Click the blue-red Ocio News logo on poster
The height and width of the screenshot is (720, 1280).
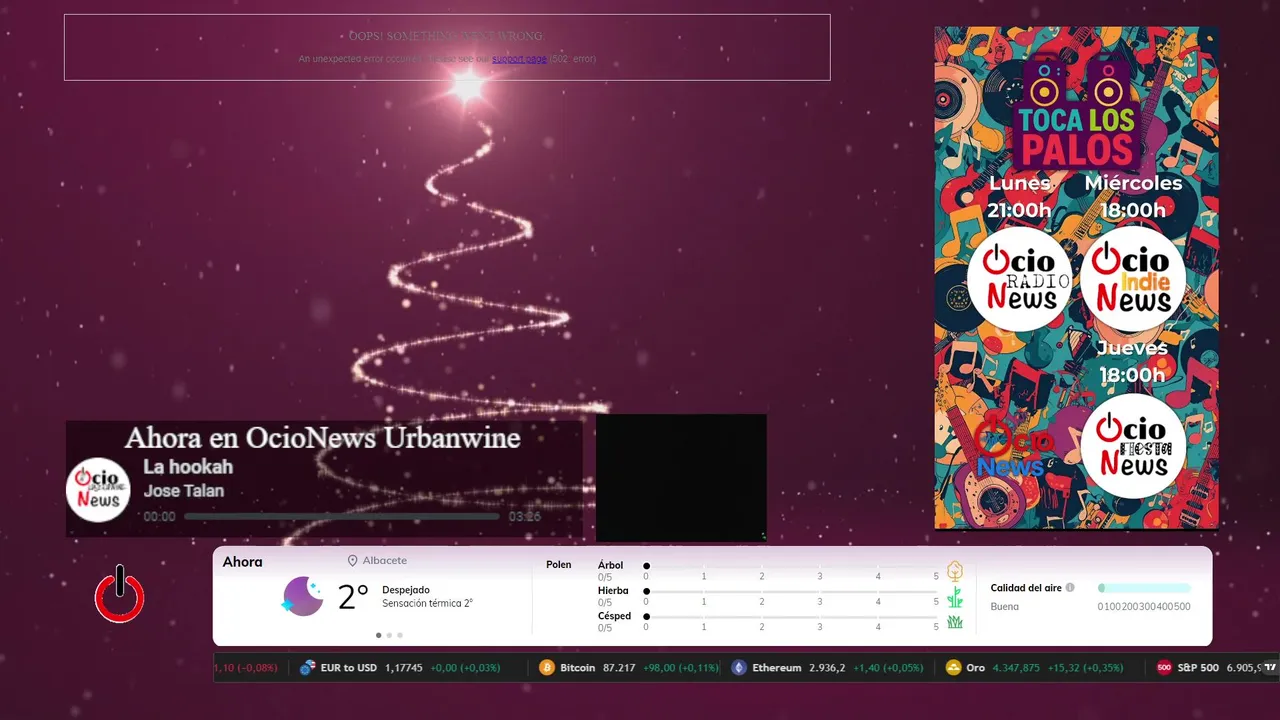click(1013, 448)
